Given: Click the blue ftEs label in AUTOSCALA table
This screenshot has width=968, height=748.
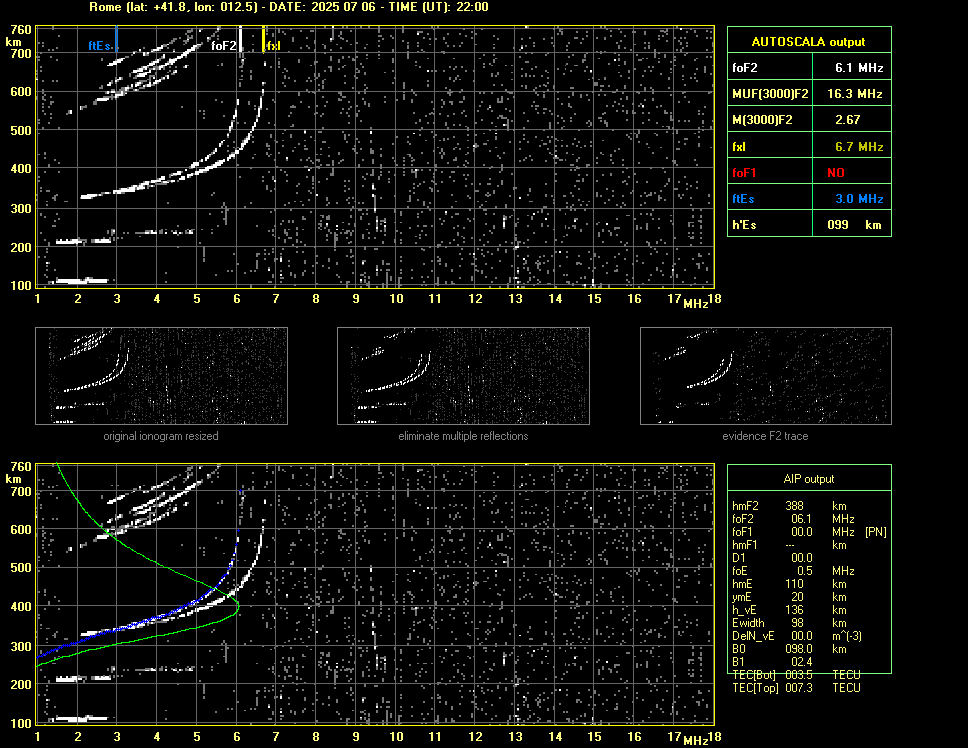Looking at the screenshot, I should (x=743, y=199).
